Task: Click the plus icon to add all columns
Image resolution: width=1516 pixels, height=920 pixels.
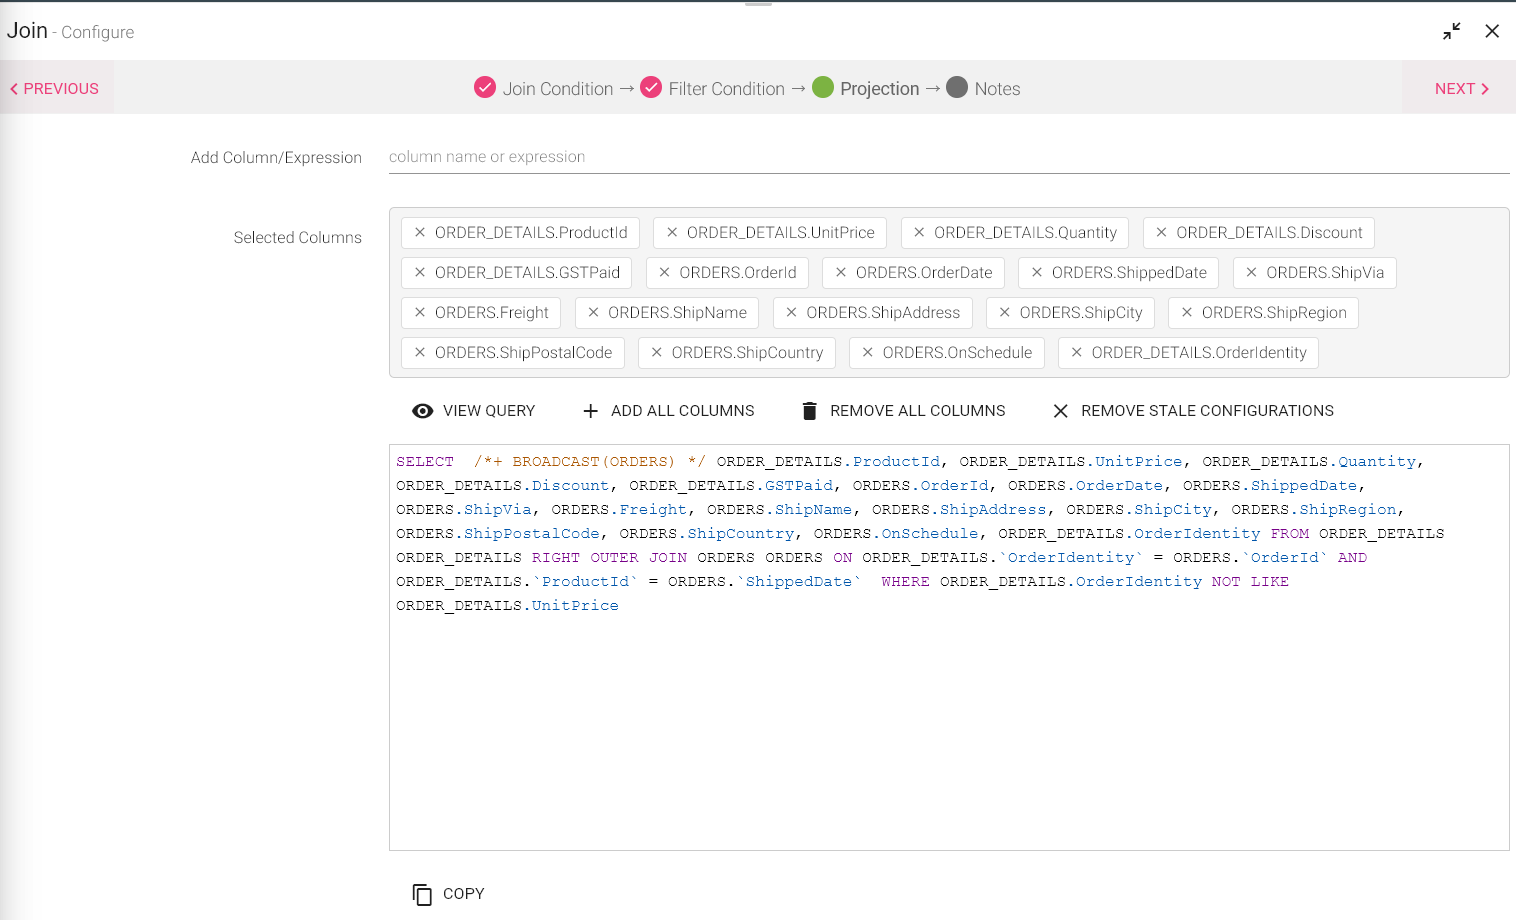Action: coord(591,411)
